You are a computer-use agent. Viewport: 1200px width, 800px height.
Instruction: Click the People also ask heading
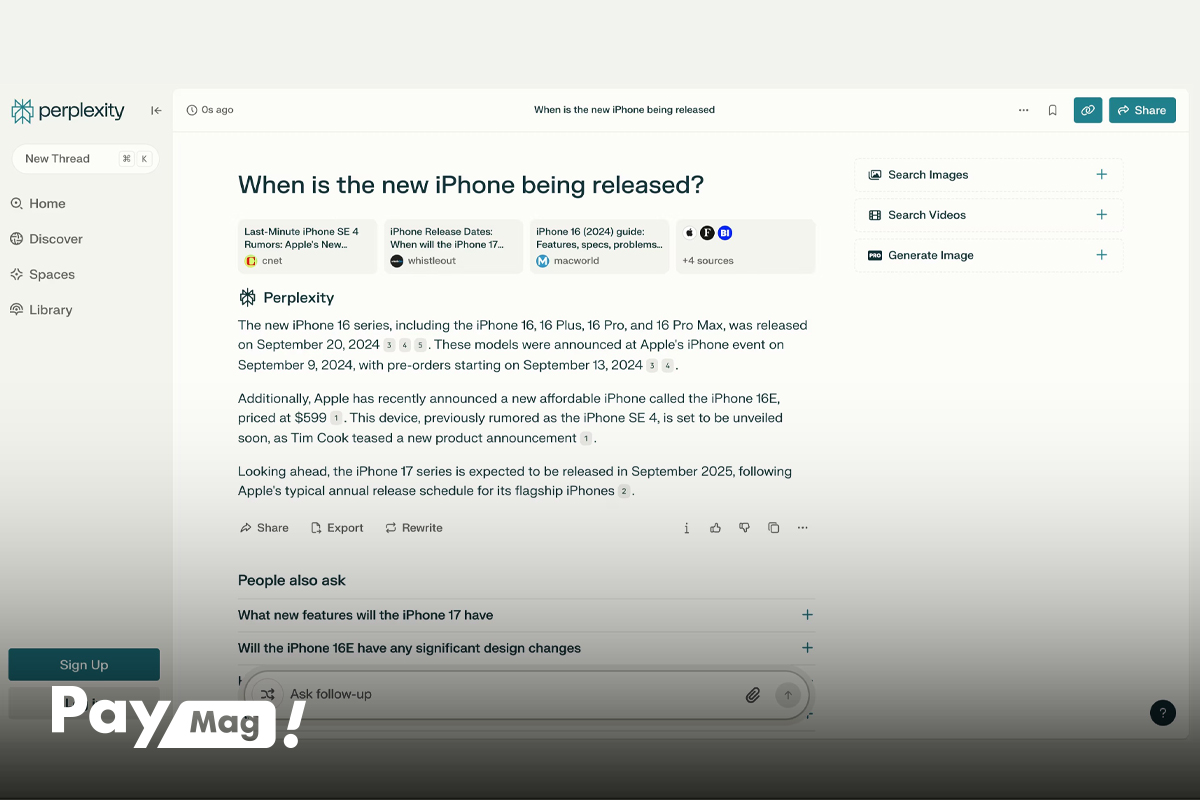(x=292, y=580)
